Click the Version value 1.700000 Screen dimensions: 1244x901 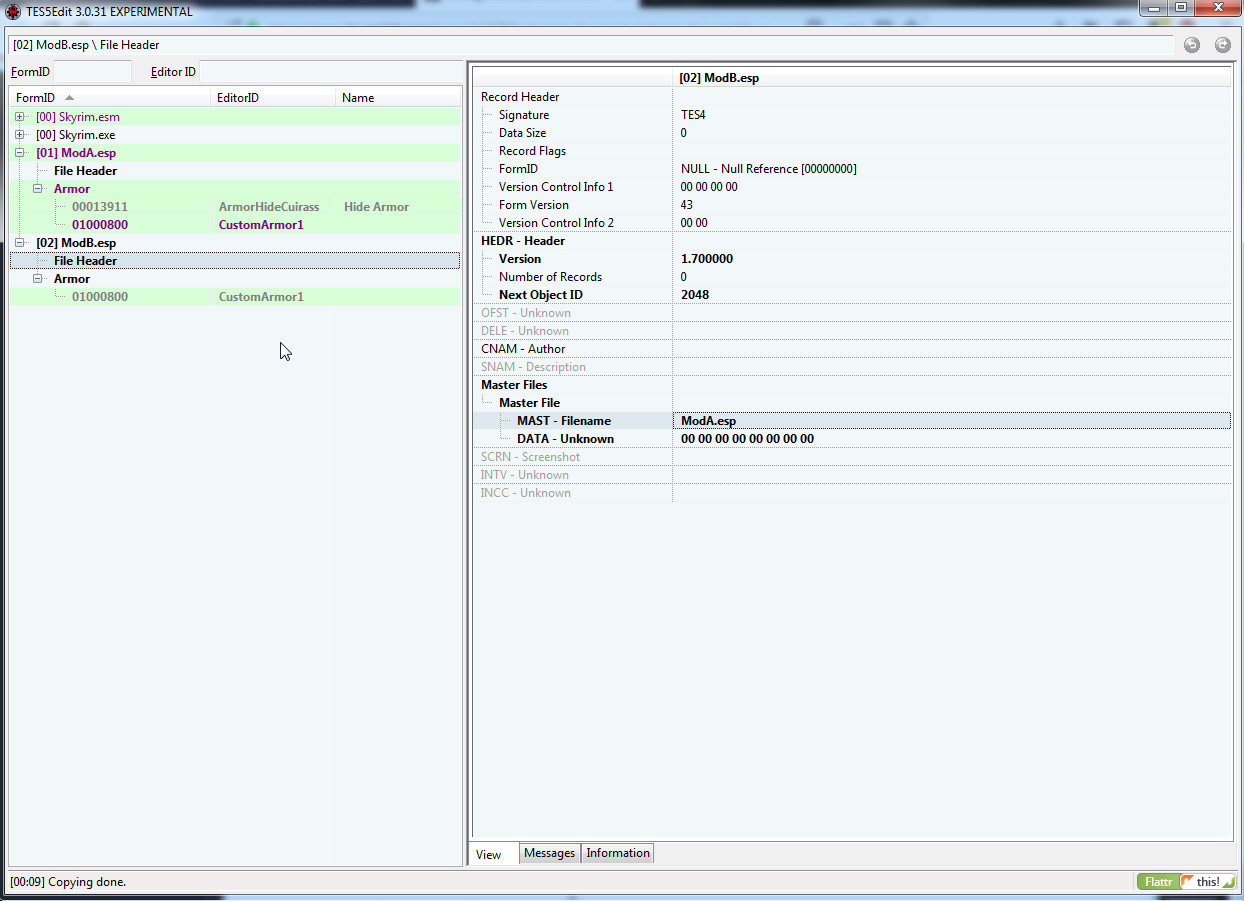pyautogui.click(x=707, y=259)
